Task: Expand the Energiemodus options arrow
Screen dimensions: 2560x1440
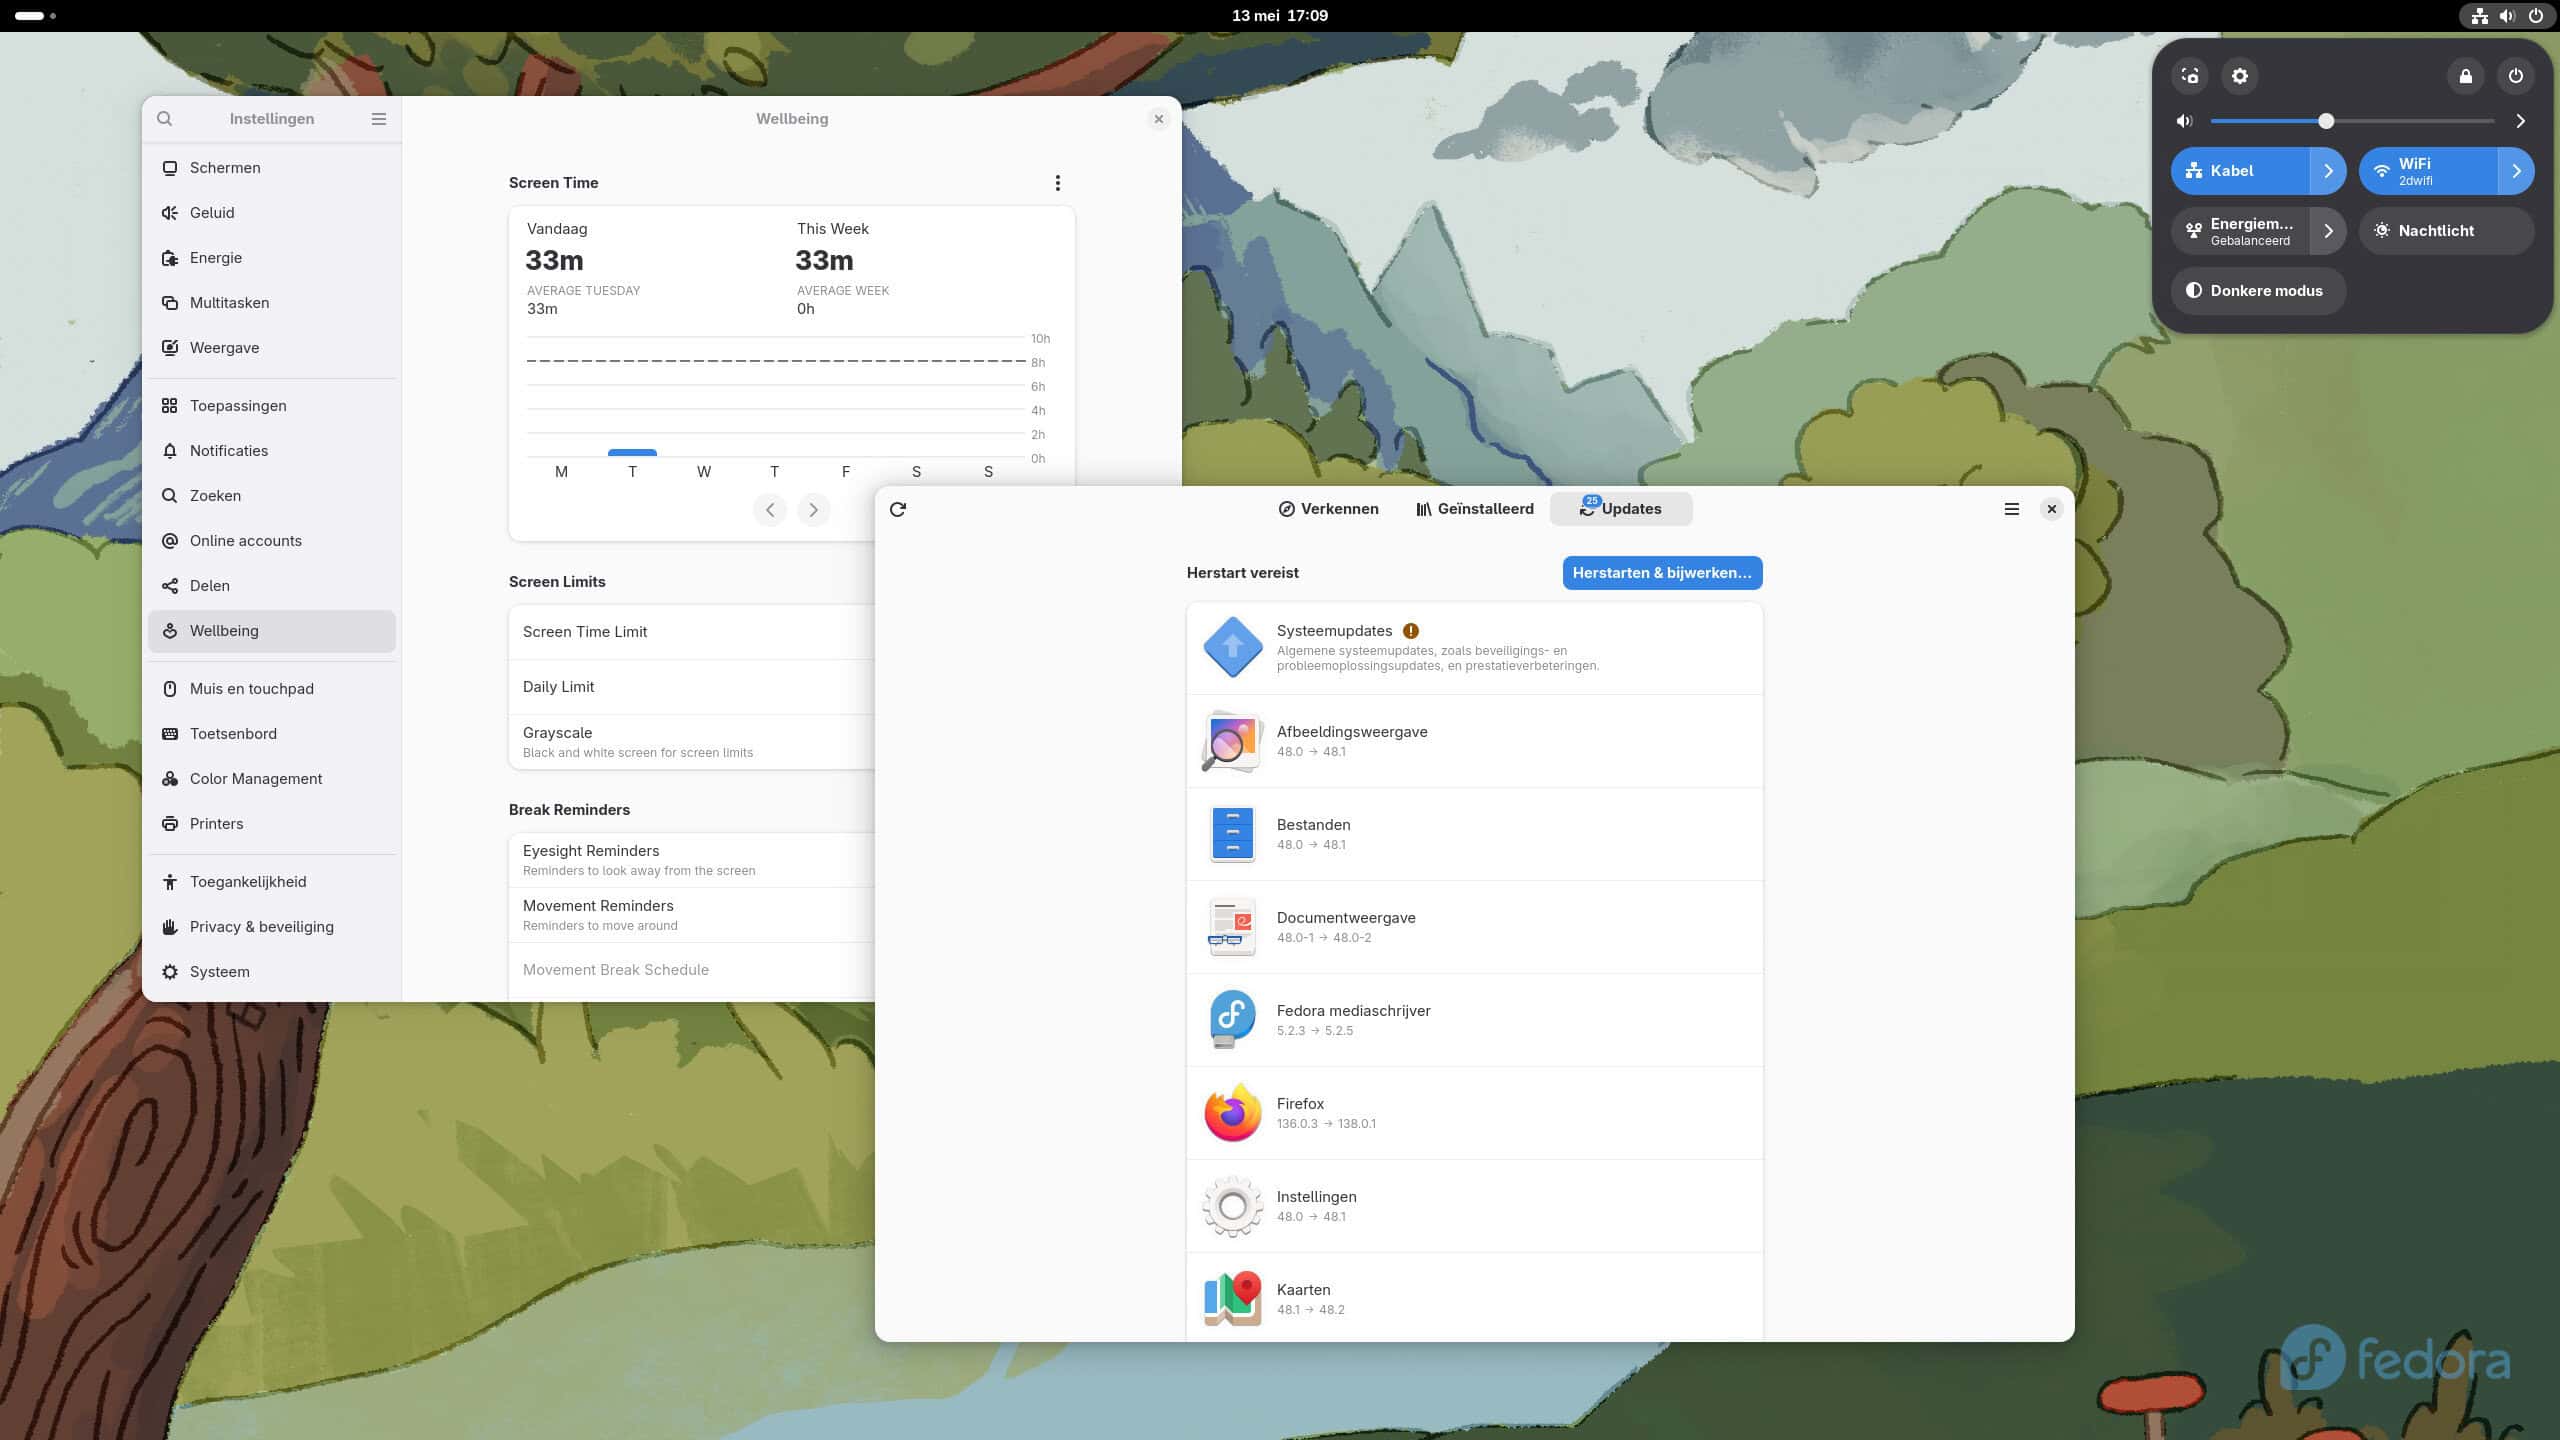Action: (x=2328, y=231)
